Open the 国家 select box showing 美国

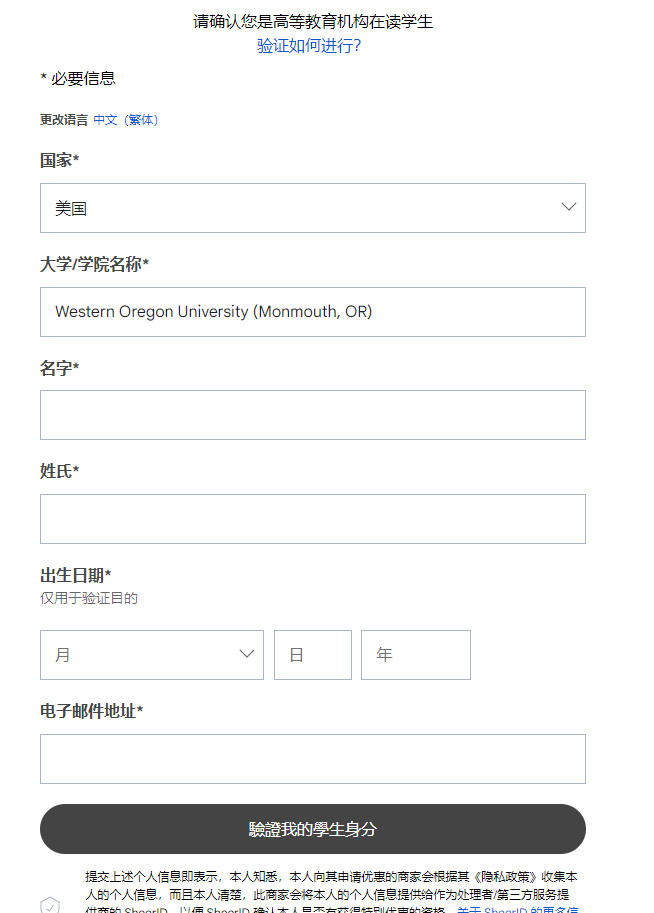pos(313,208)
